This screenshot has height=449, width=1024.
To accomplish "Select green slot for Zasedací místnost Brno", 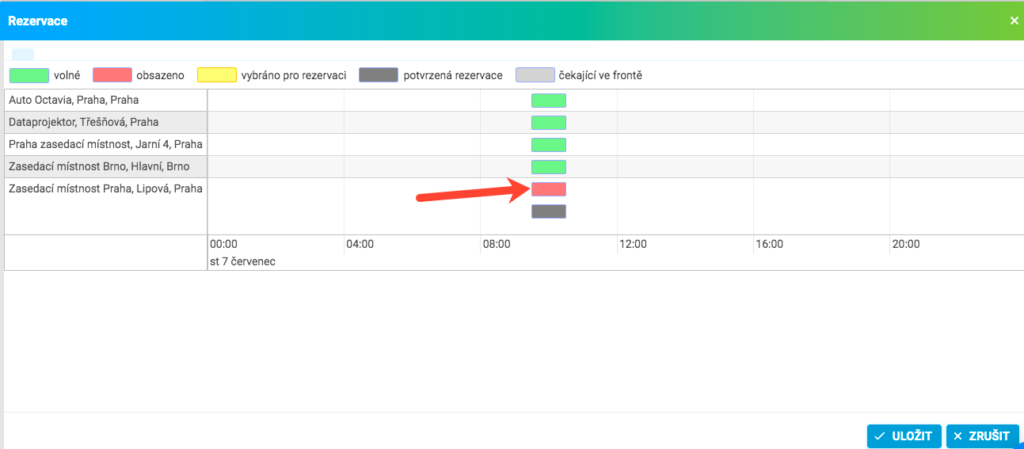I will click(549, 167).
